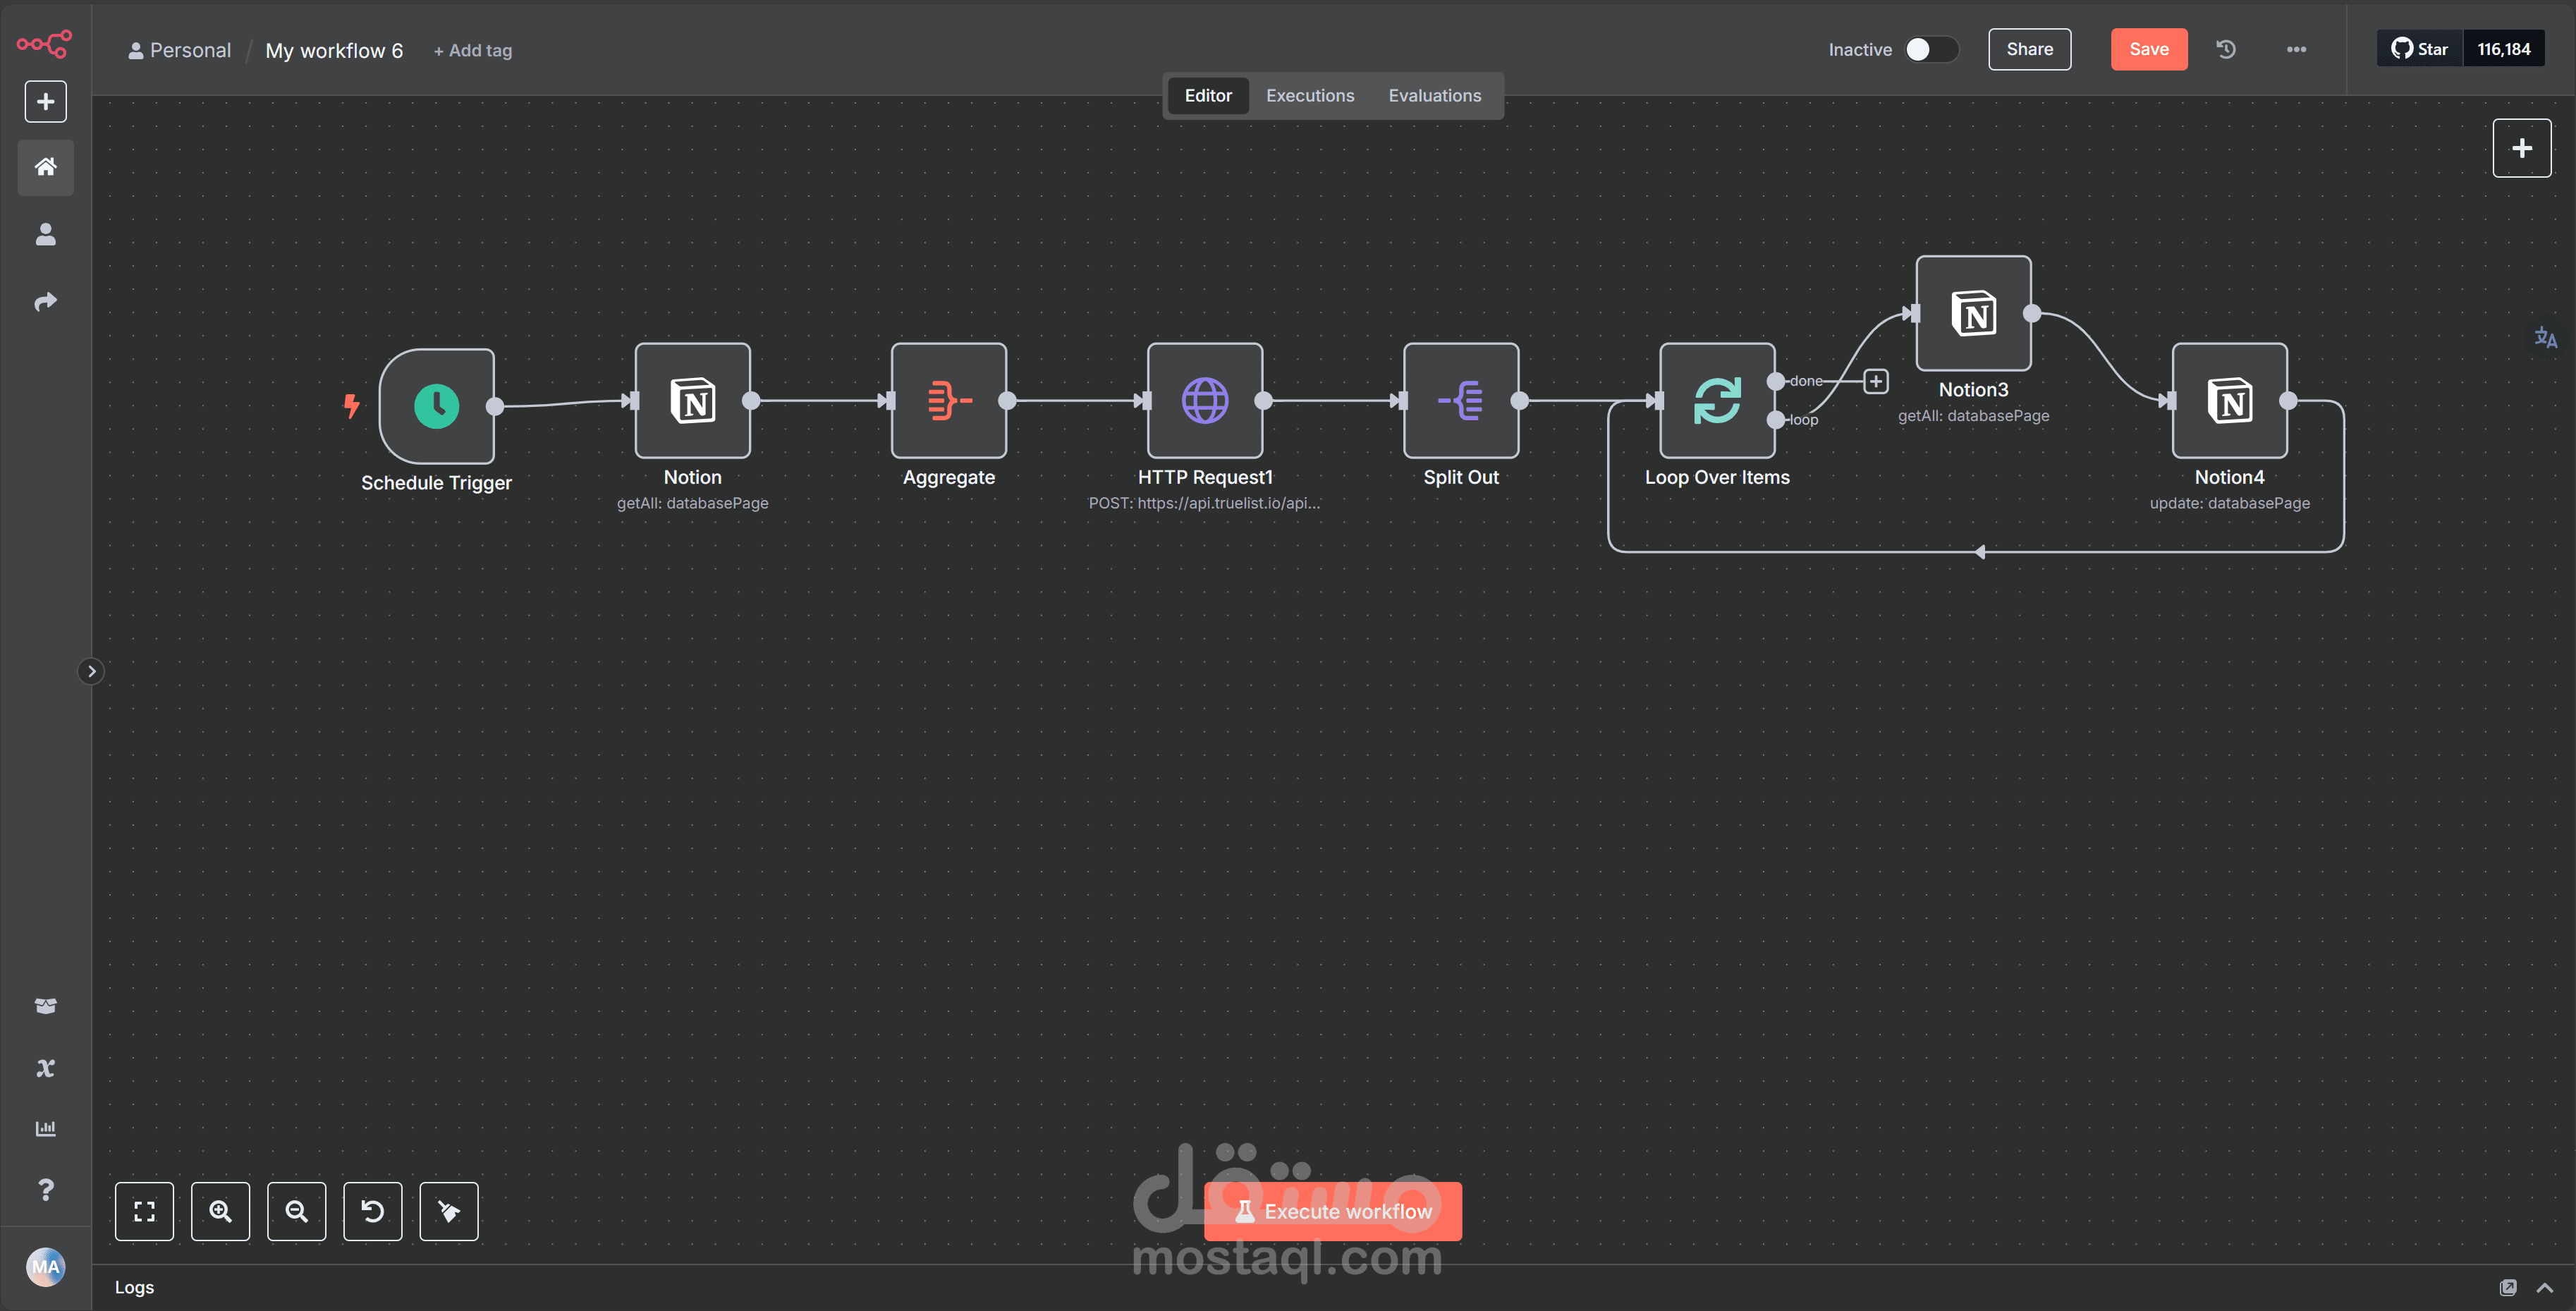Pop out the Logs panel icon
The width and height of the screenshot is (2576, 1311).
pyautogui.click(x=2507, y=1287)
